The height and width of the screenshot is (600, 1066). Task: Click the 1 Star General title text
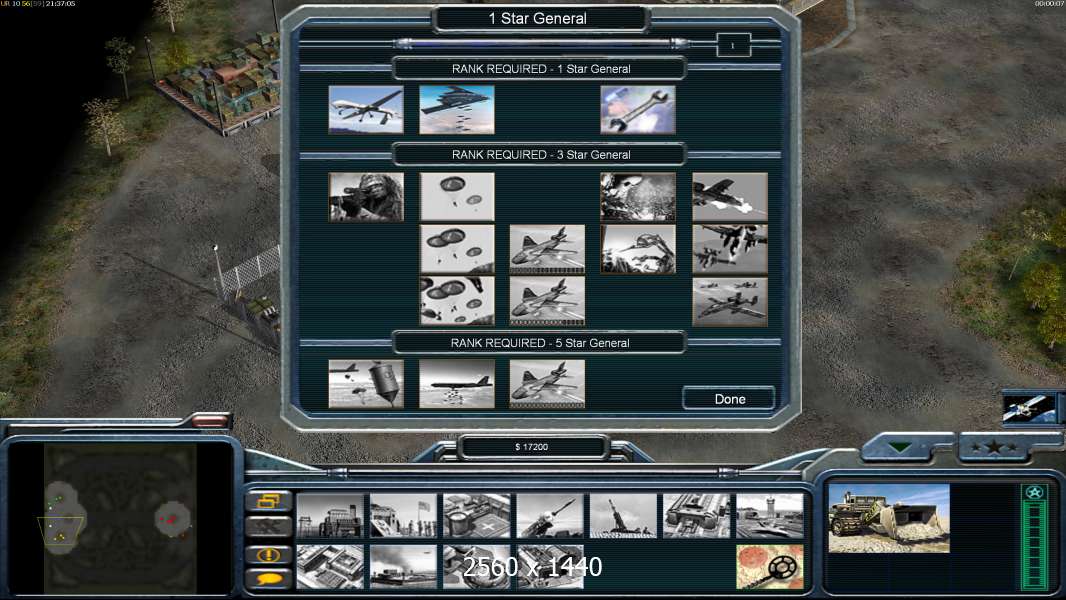[538, 18]
